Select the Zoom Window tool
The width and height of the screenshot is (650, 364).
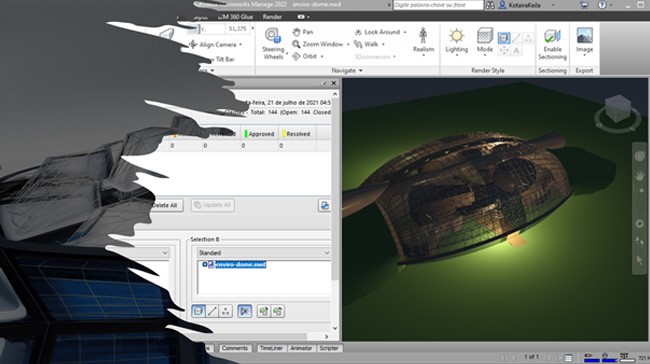click(318, 44)
